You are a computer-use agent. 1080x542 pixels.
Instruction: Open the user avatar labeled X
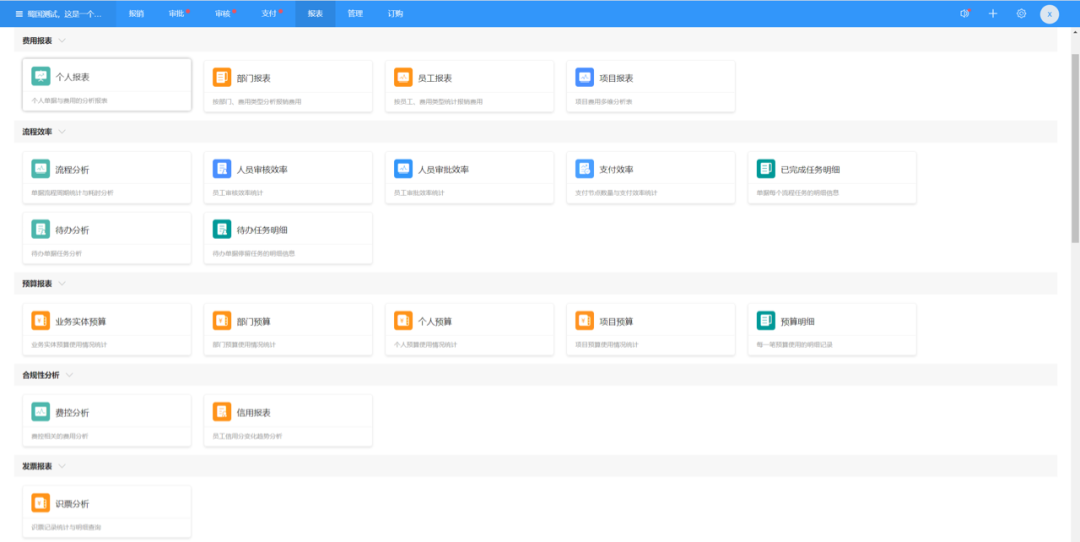[1050, 14]
